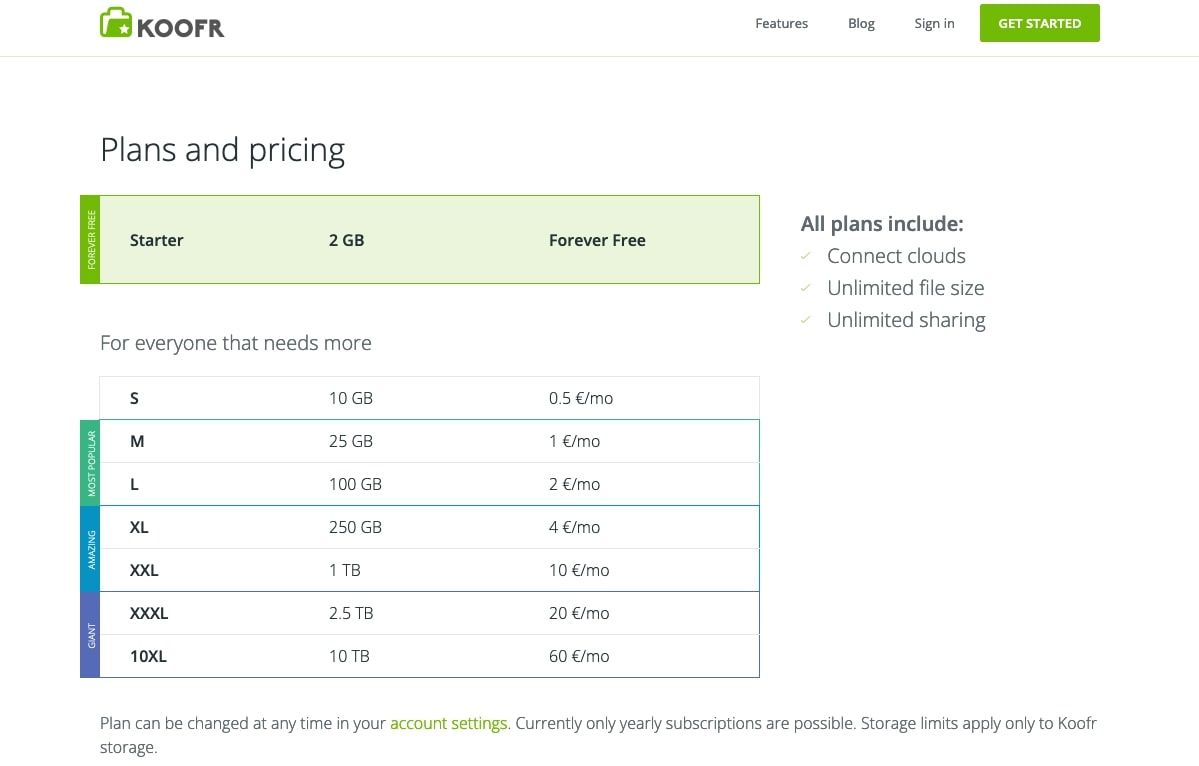Select the XXXL 2.5 TB plan
1199x766 pixels.
(429, 613)
